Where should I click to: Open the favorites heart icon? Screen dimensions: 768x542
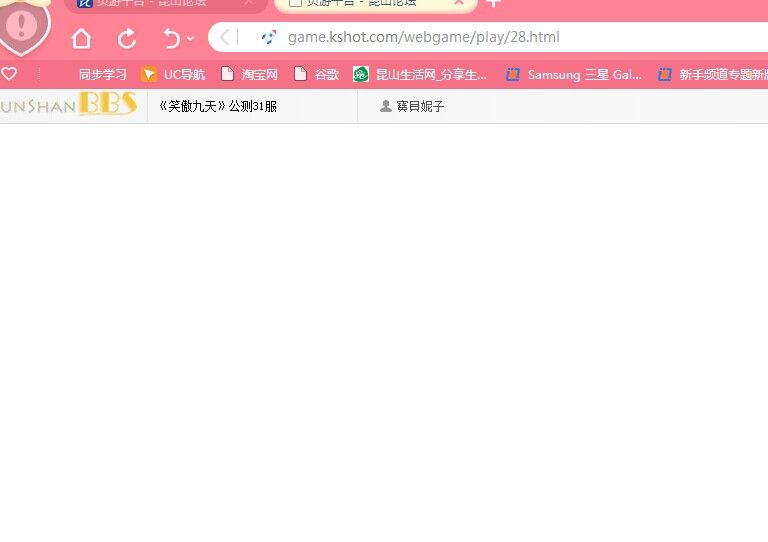[x=9, y=74]
